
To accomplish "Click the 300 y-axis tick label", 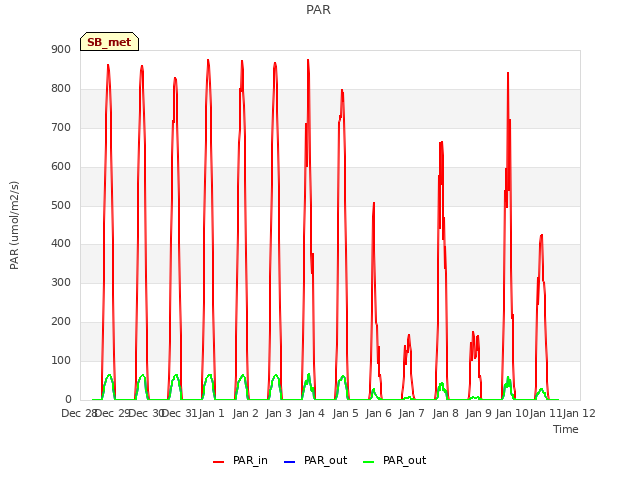I will tap(61, 282).
